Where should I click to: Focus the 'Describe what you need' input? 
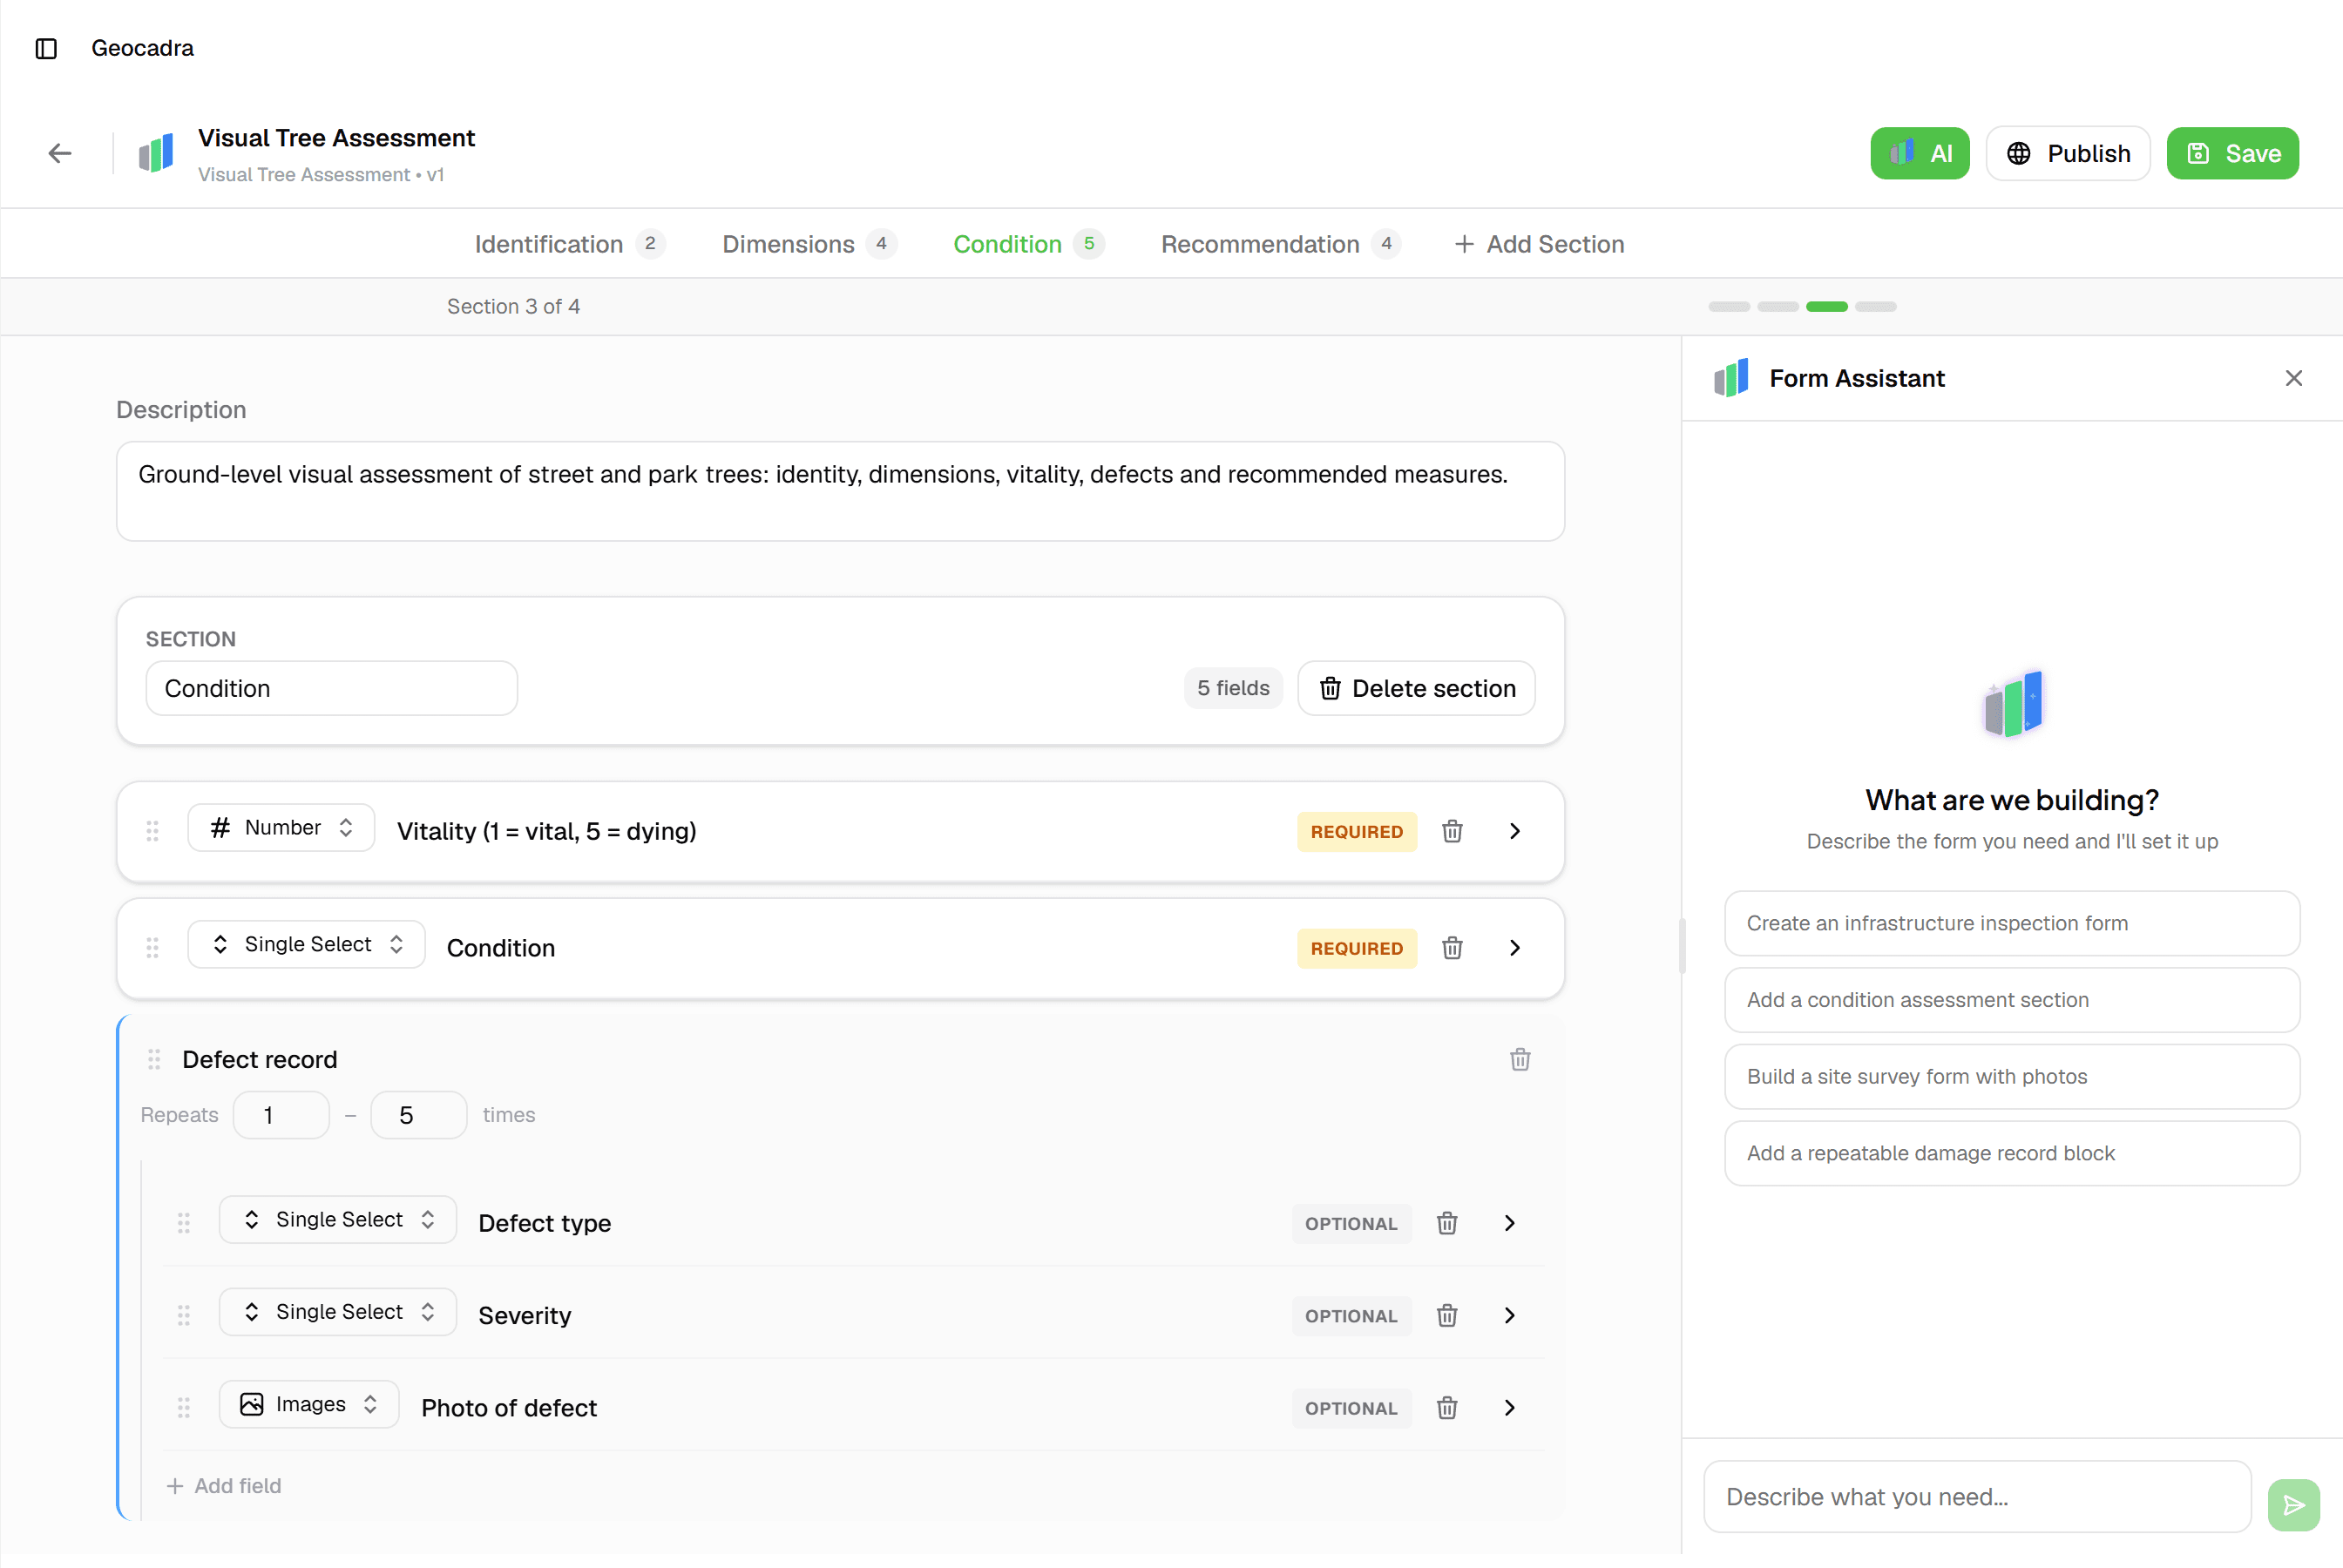[x=1977, y=1497]
